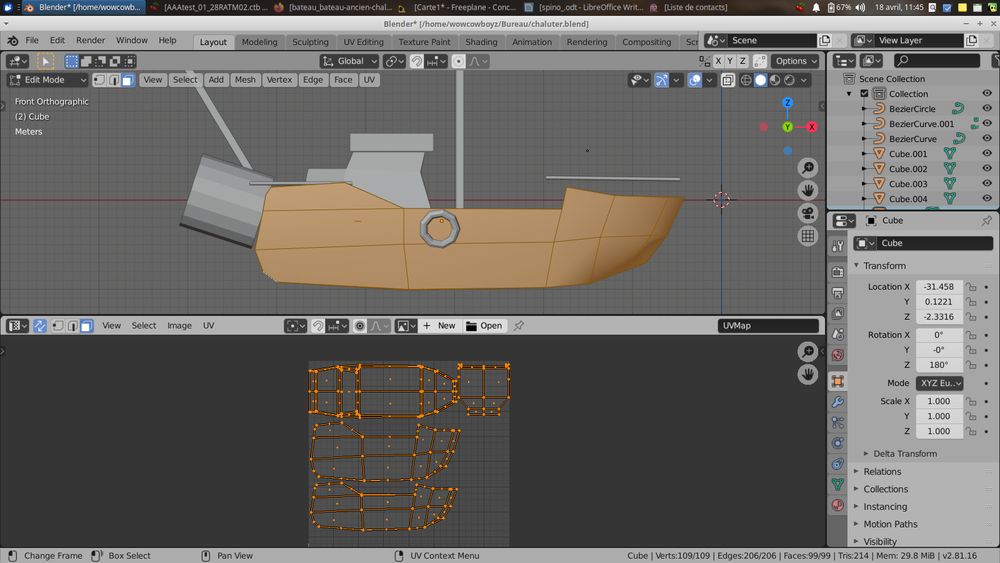Click the New image button

click(439, 326)
